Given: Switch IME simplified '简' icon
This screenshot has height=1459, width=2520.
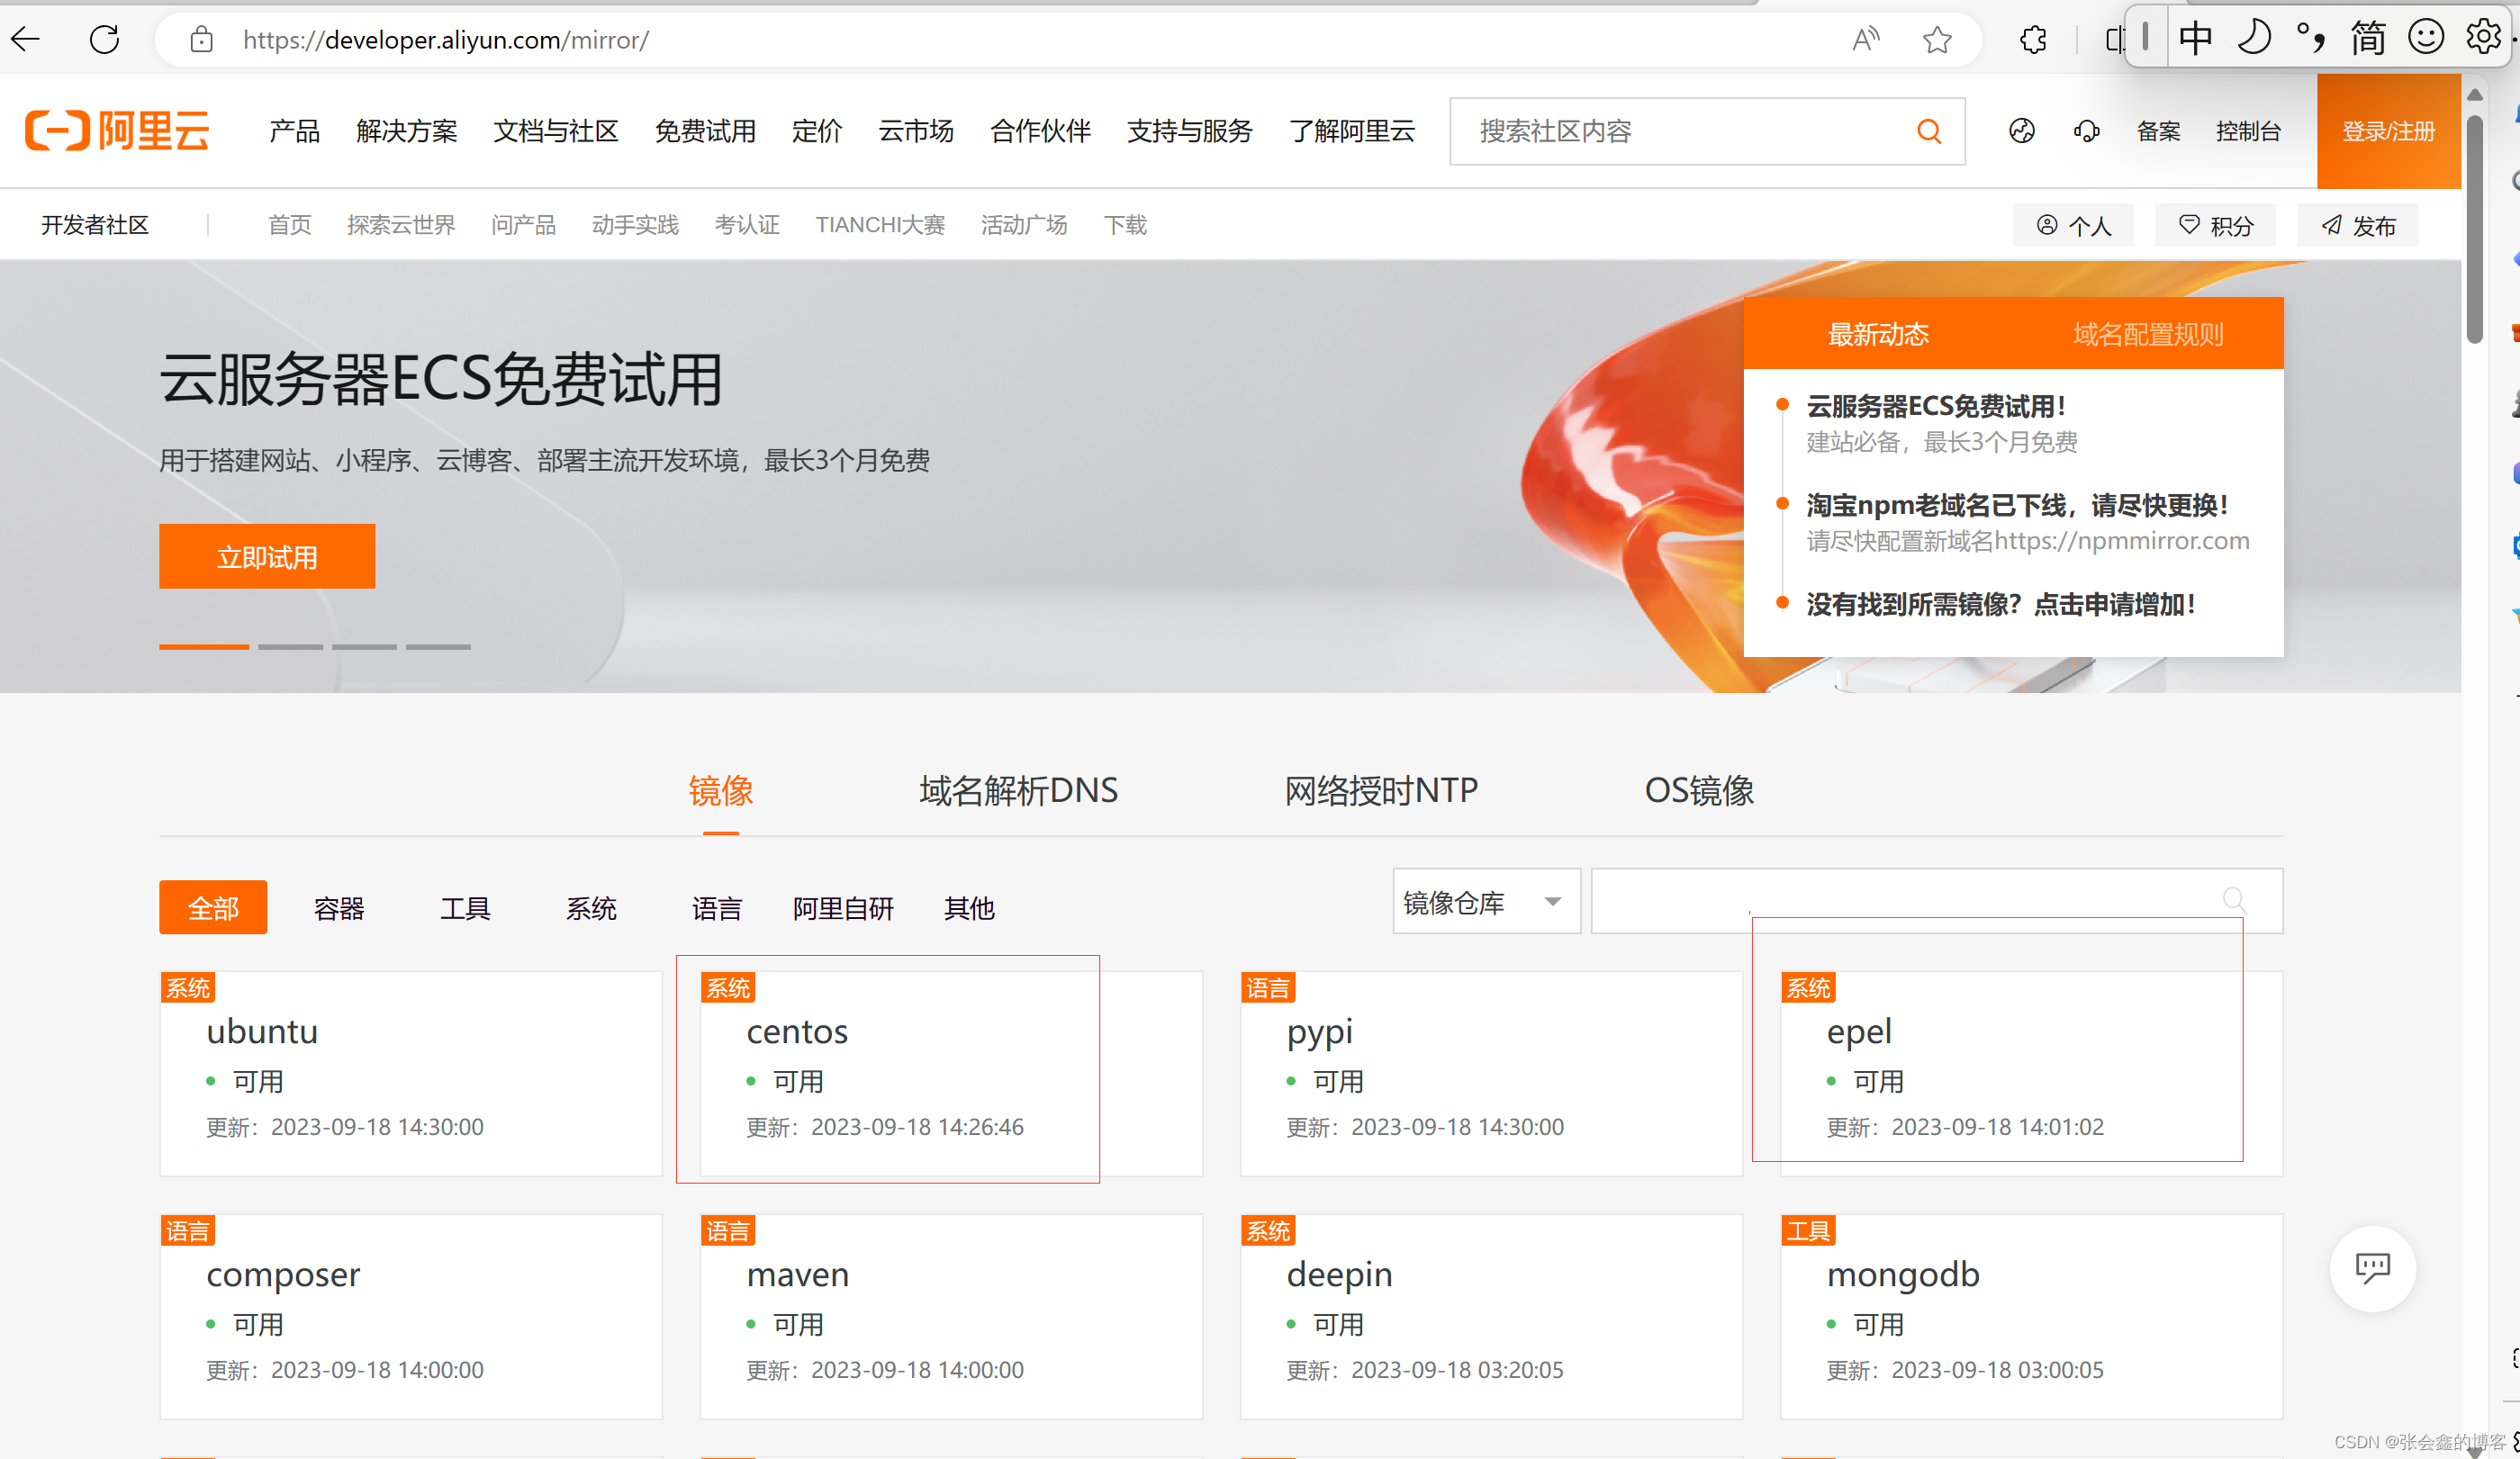Looking at the screenshot, I should (2368, 38).
